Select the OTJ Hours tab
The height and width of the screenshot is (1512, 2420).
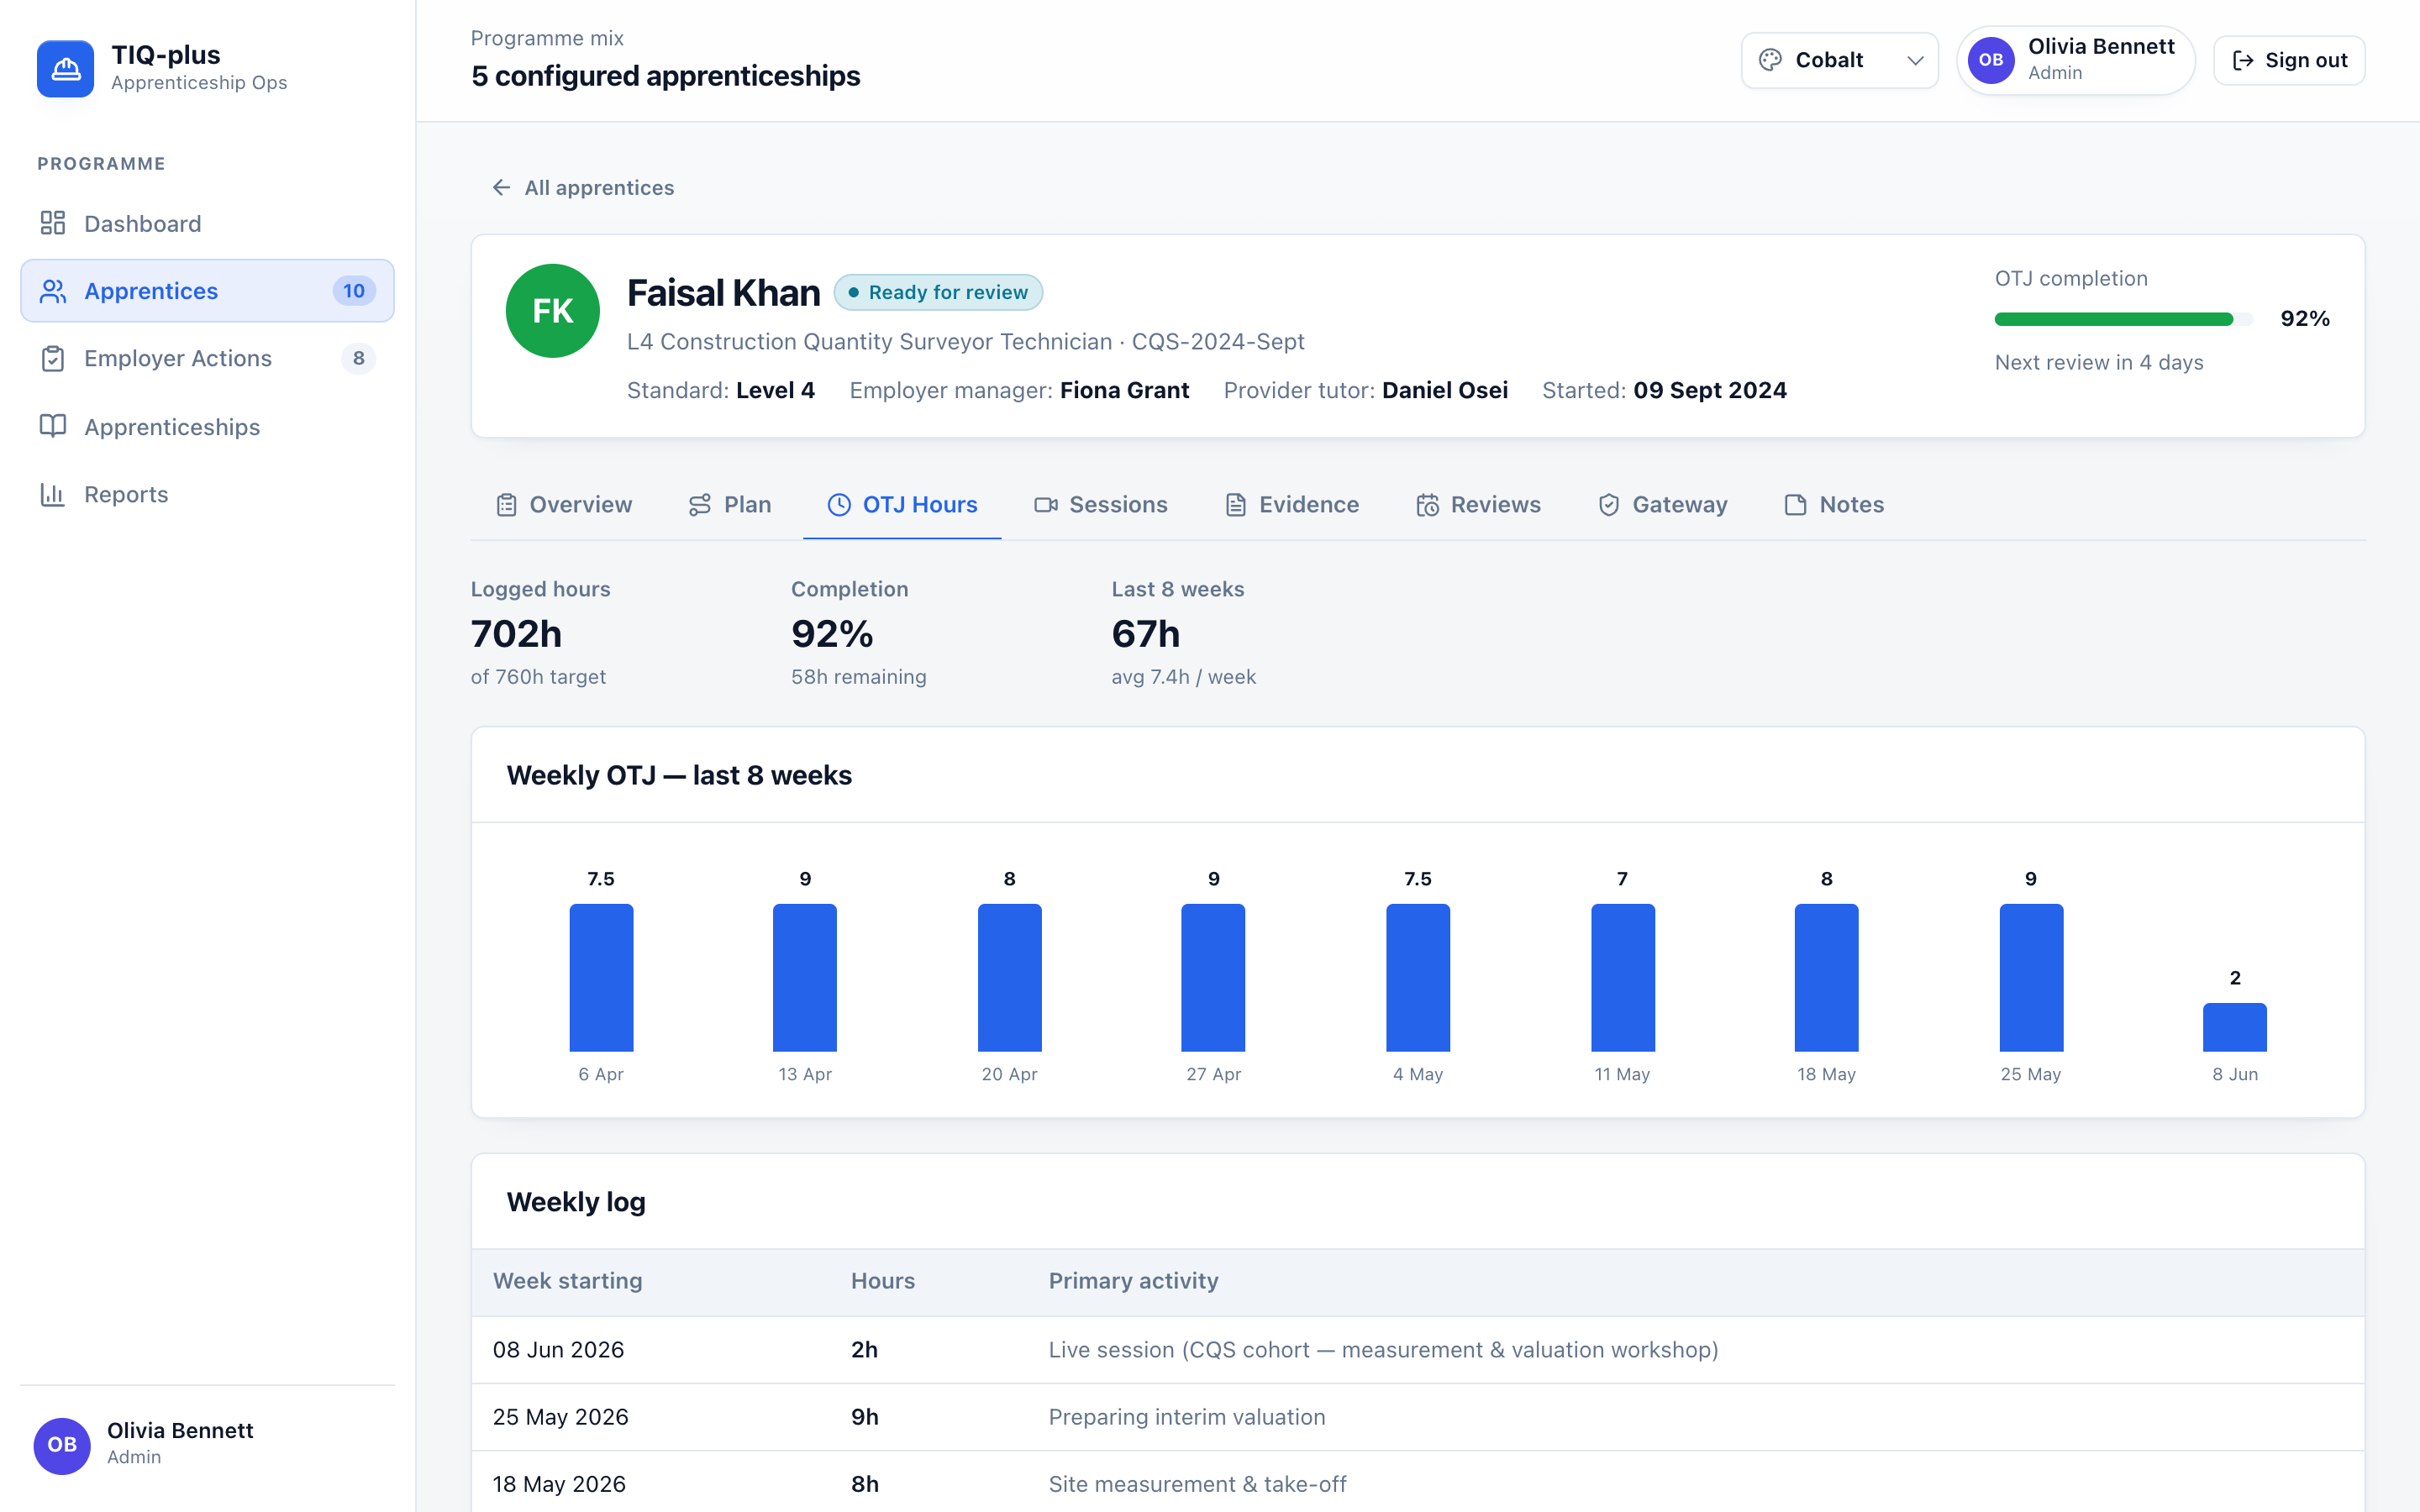click(x=902, y=505)
